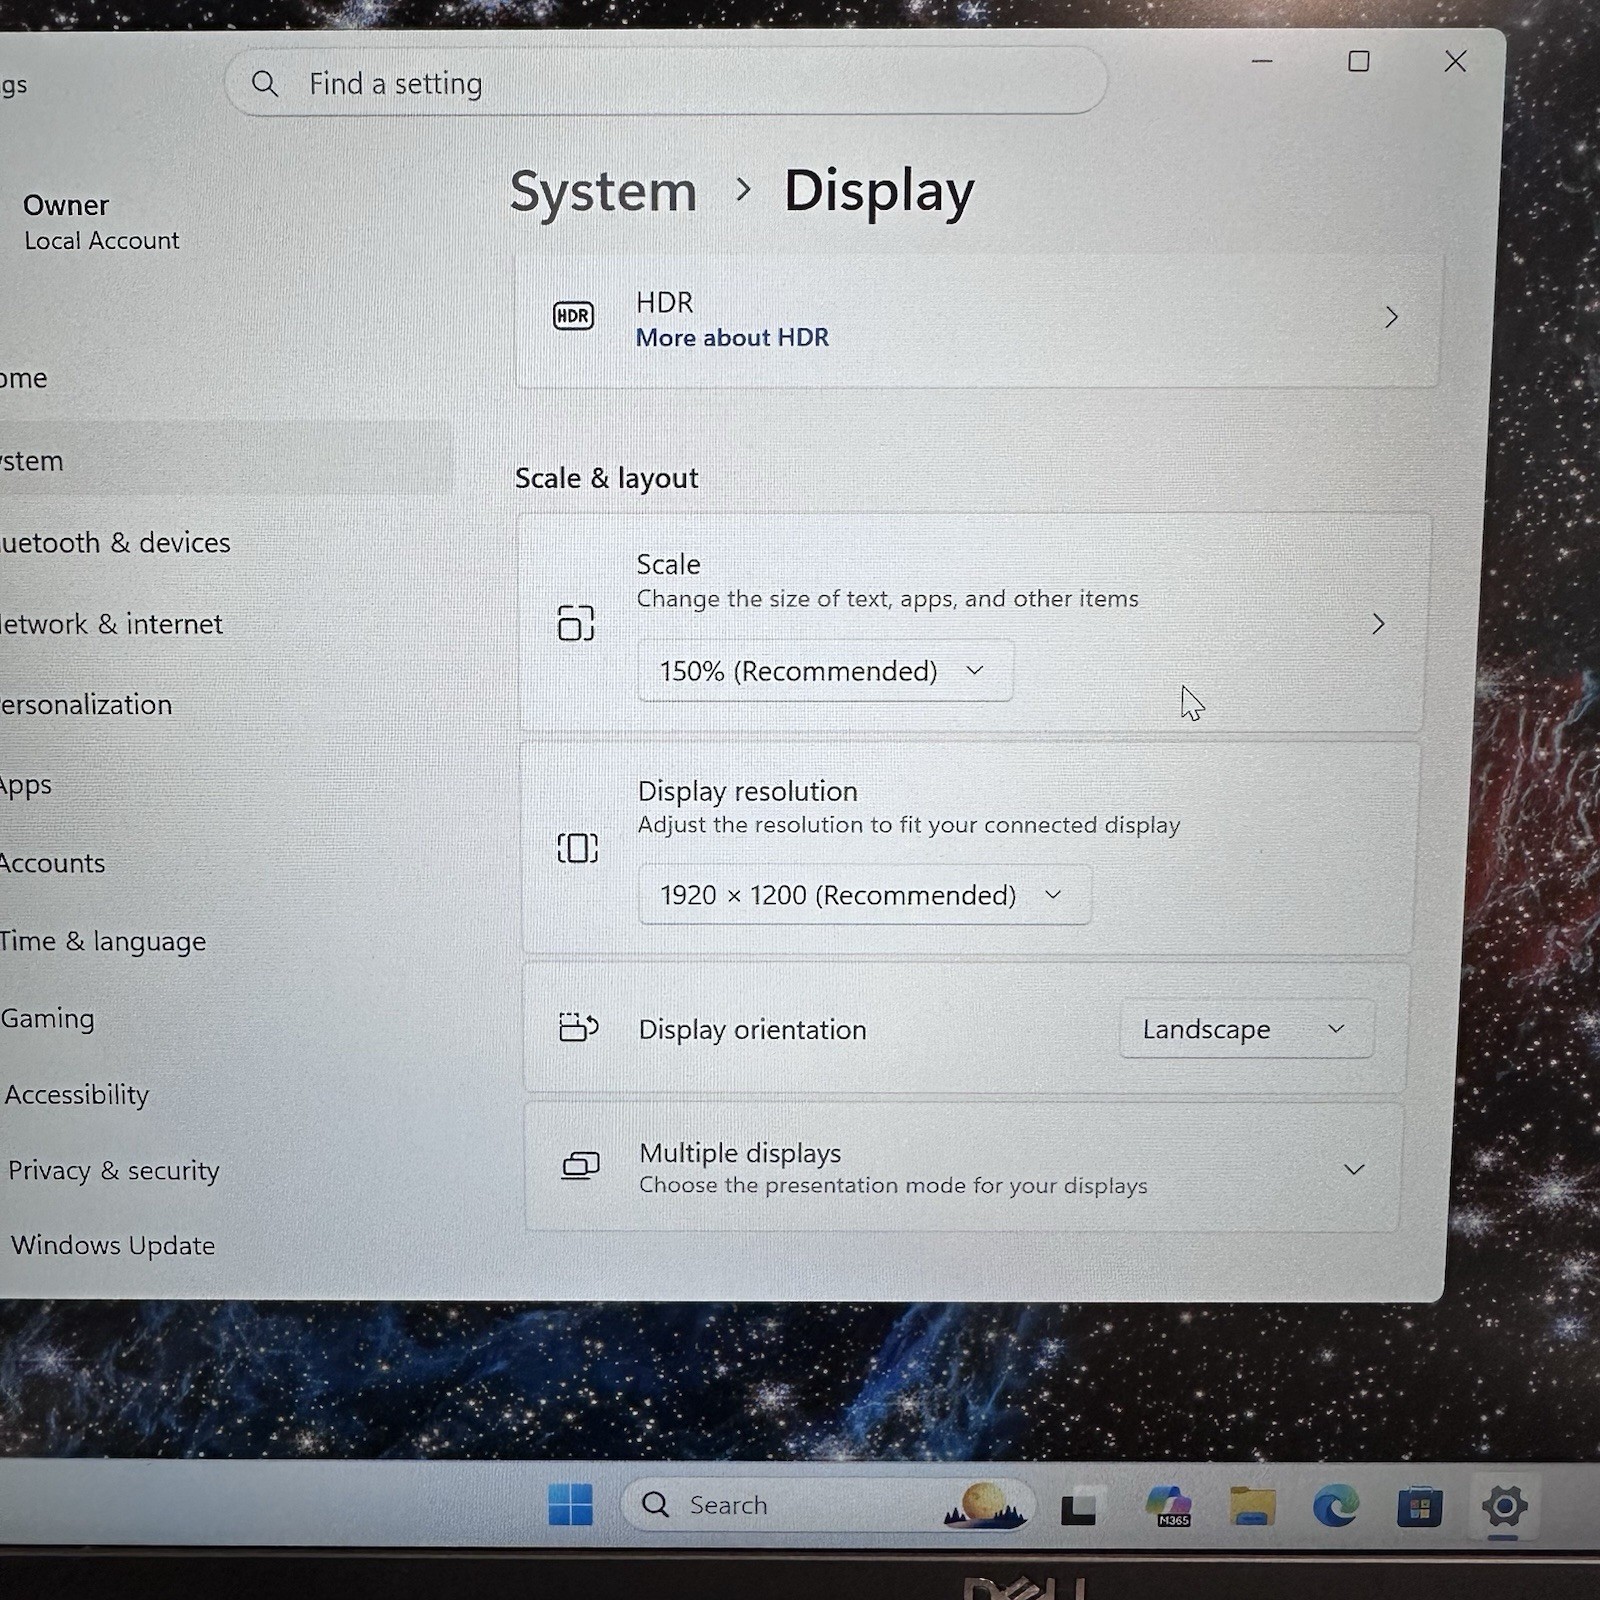Select Accessibility in sidebar
1600x1600 pixels.
pyautogui.click(x=77, y=1095)
